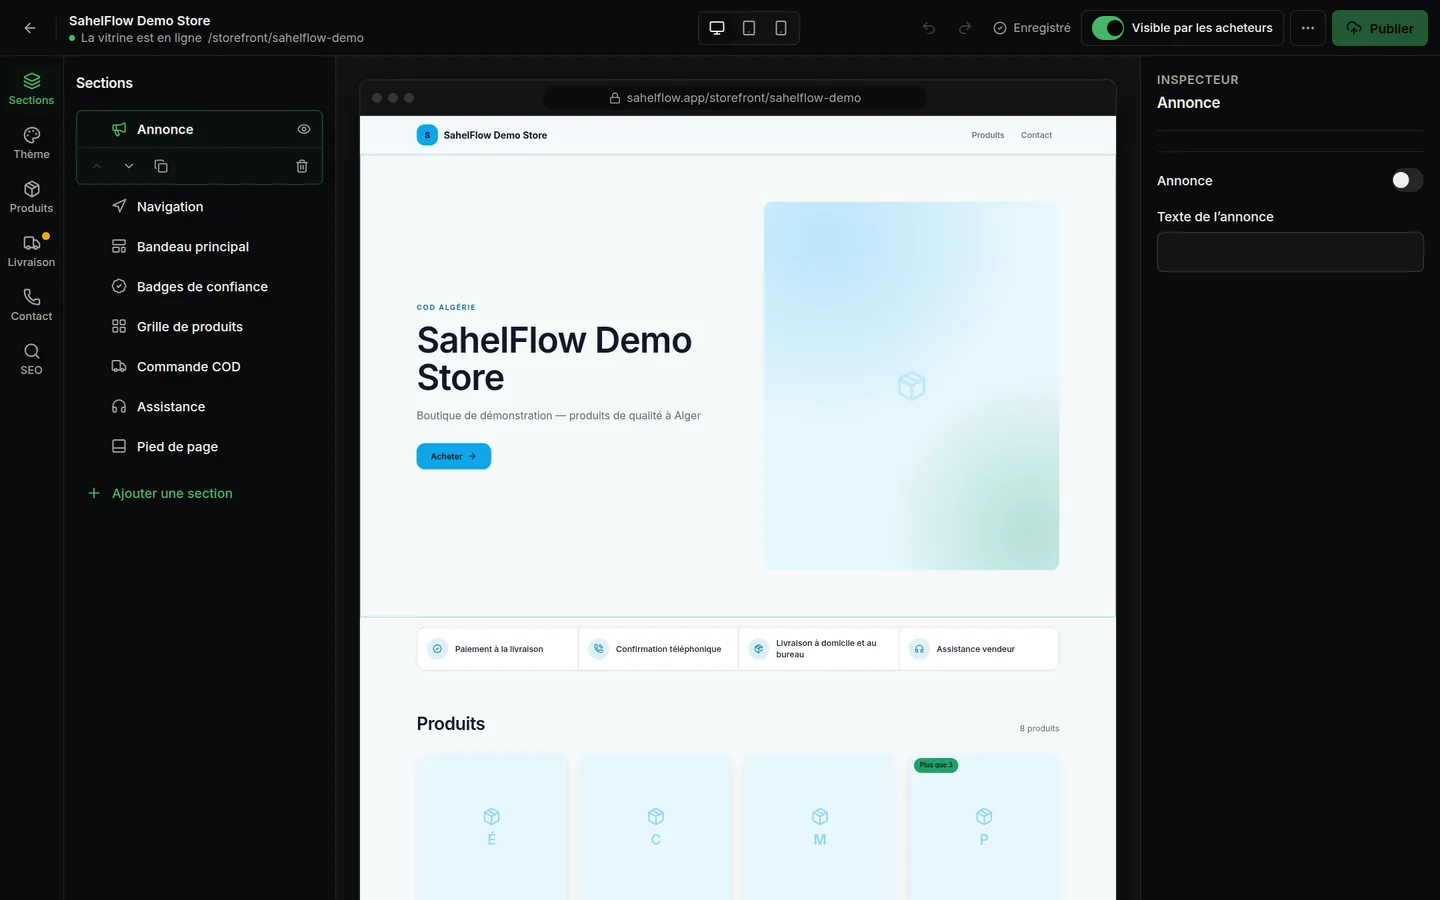Select the Navigation section
The image size is (1440, 900).
(199, 207)
